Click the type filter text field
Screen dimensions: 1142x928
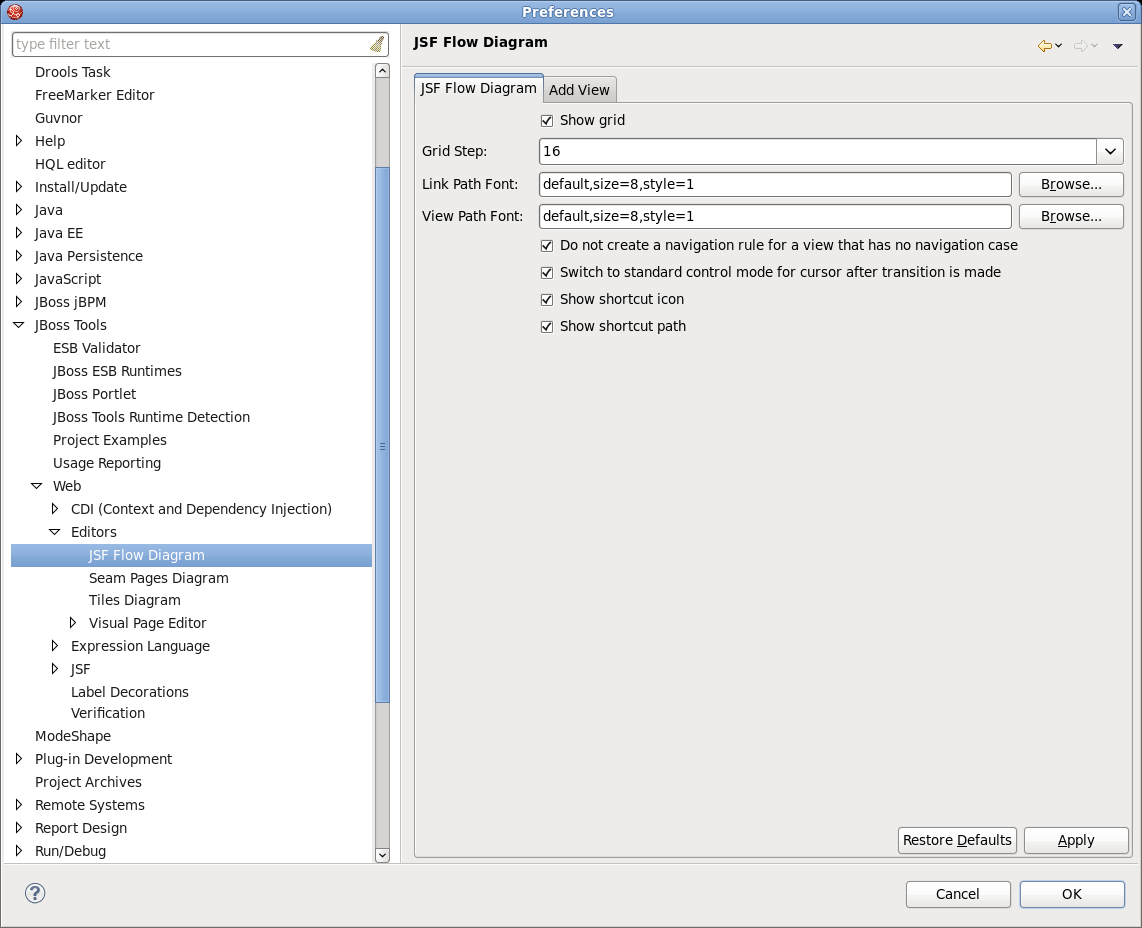(x=190, y=44)
